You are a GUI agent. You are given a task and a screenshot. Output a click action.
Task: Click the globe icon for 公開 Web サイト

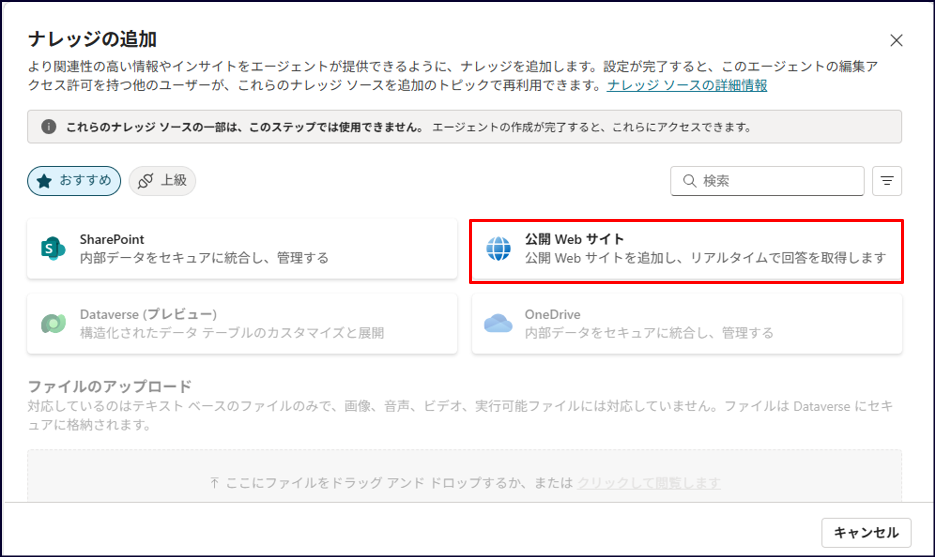(498, 249)
